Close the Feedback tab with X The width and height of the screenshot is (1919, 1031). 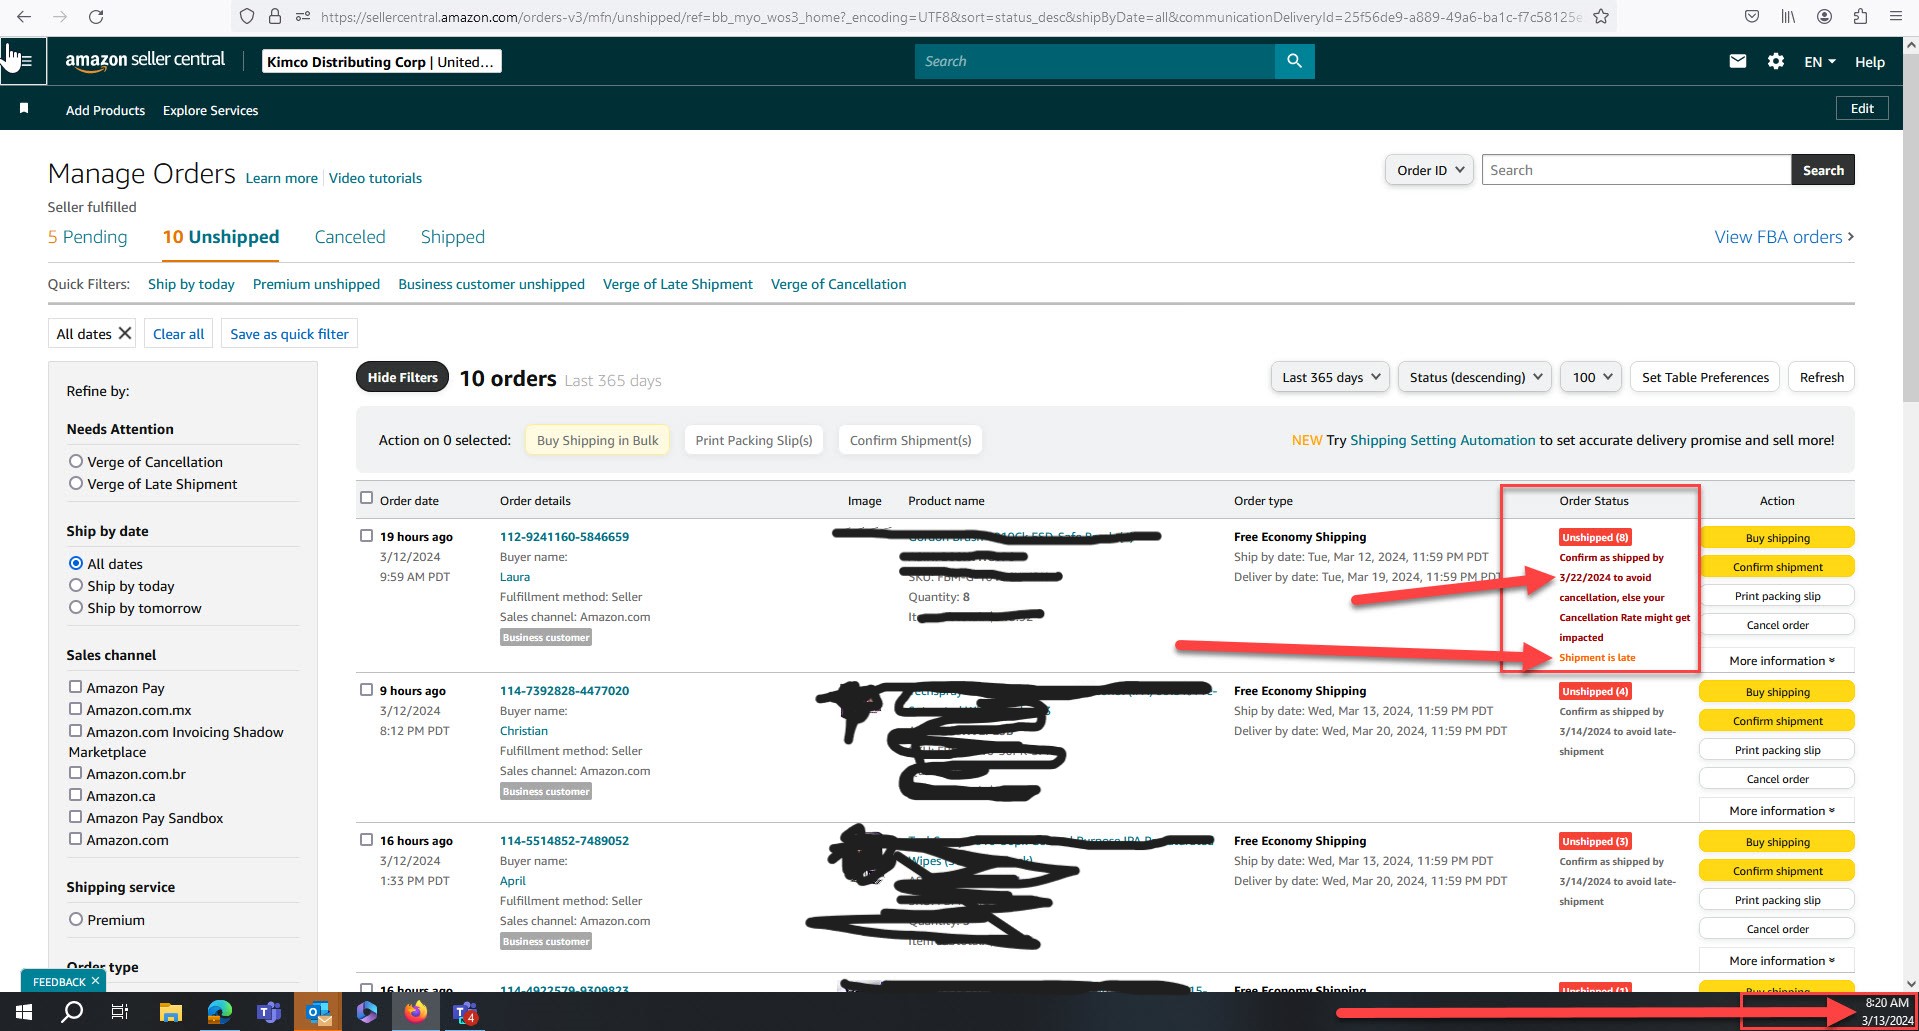pos(95,981)
